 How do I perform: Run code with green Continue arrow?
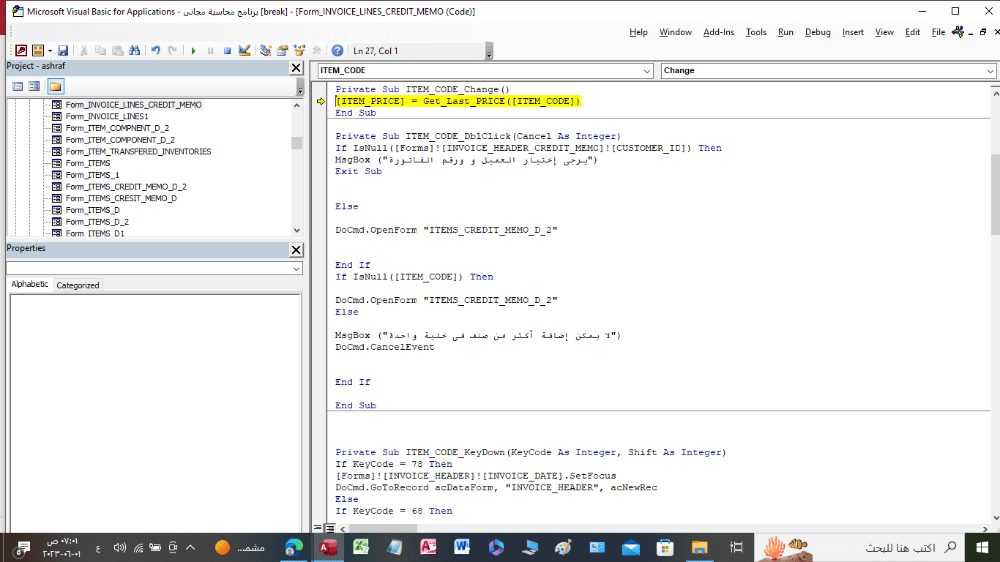point(193,50)
